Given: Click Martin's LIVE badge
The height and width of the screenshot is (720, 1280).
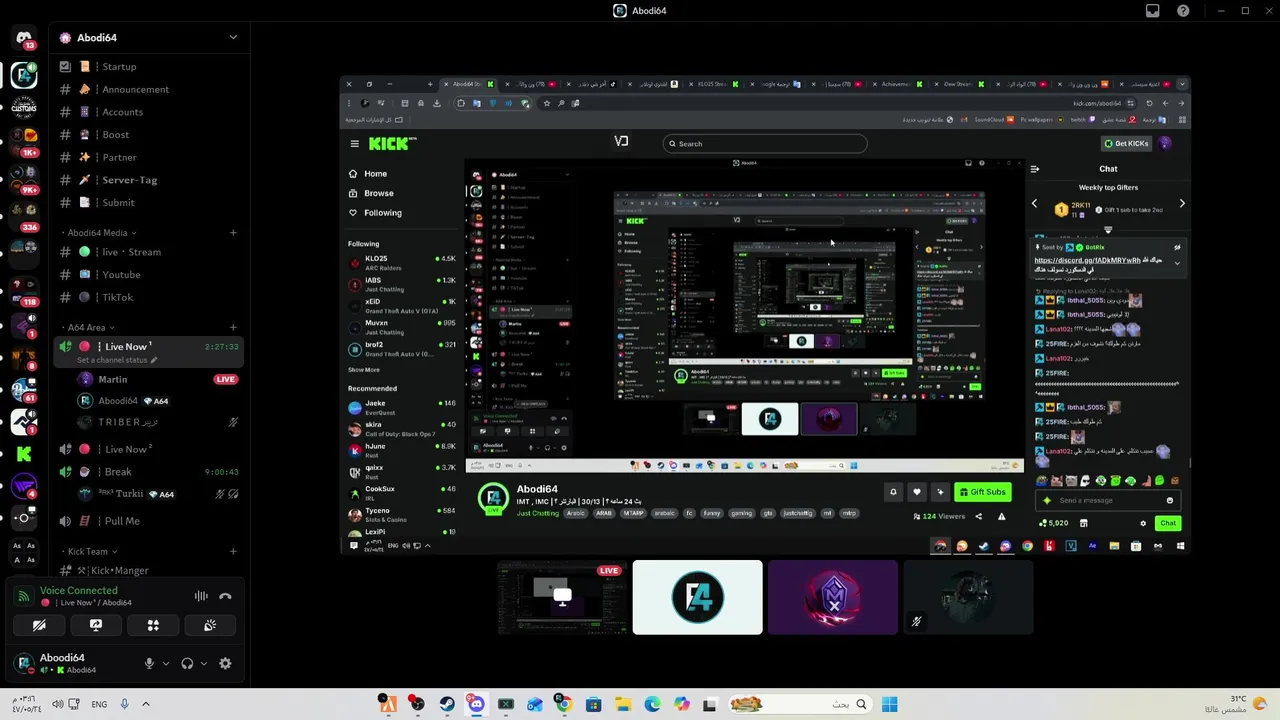Looking at the screenshot, I should 226,379.
